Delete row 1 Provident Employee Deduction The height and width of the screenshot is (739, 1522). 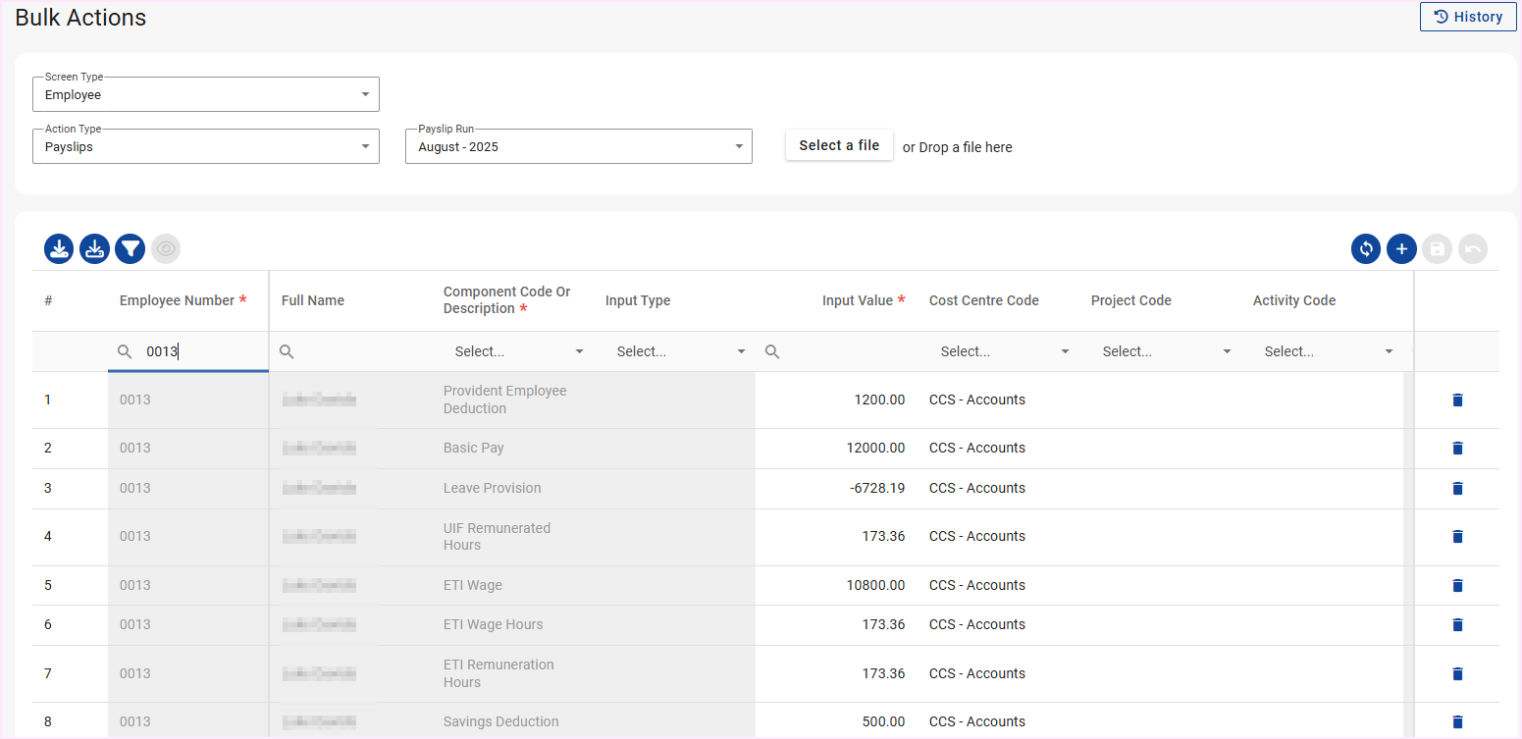(1457, 400)
